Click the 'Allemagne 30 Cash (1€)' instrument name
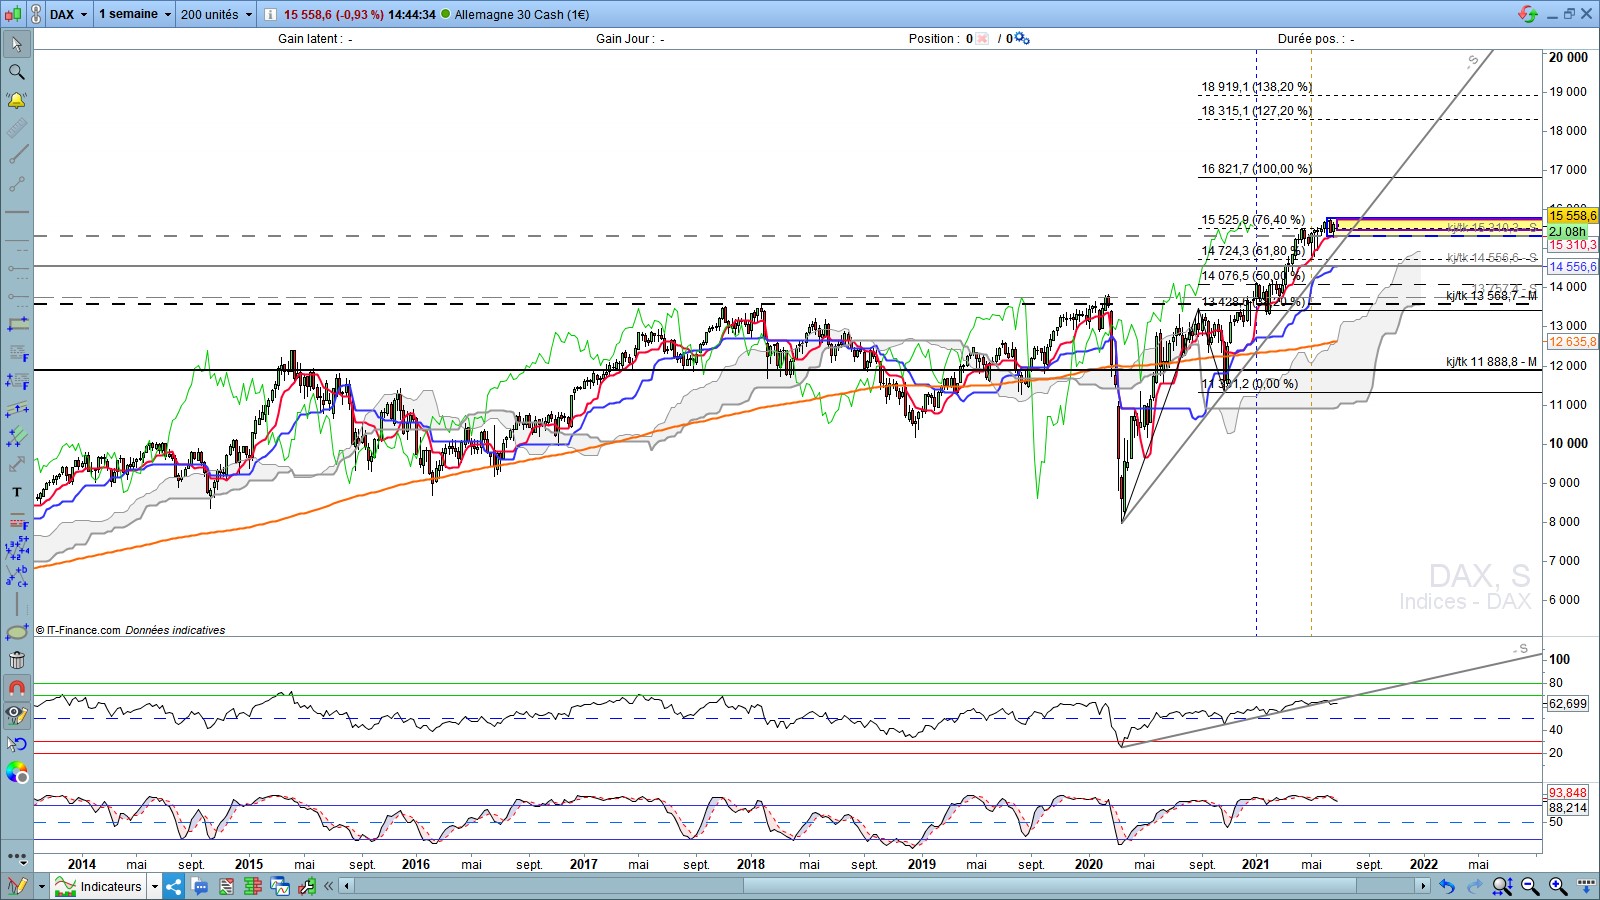Image resolution: width=1600 pixels, height=900 pixels. click(522, 14)
